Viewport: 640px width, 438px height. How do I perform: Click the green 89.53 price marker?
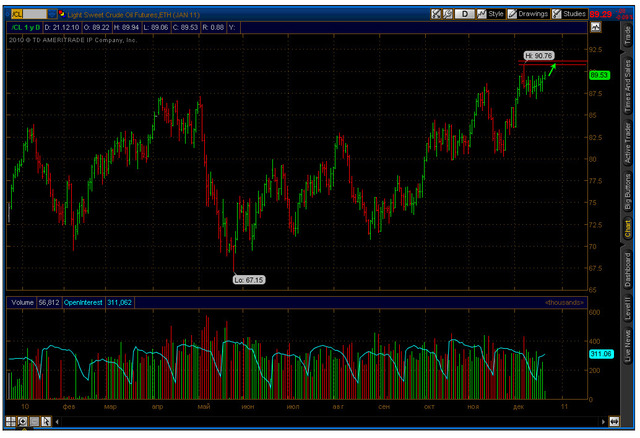coord(599,75)
